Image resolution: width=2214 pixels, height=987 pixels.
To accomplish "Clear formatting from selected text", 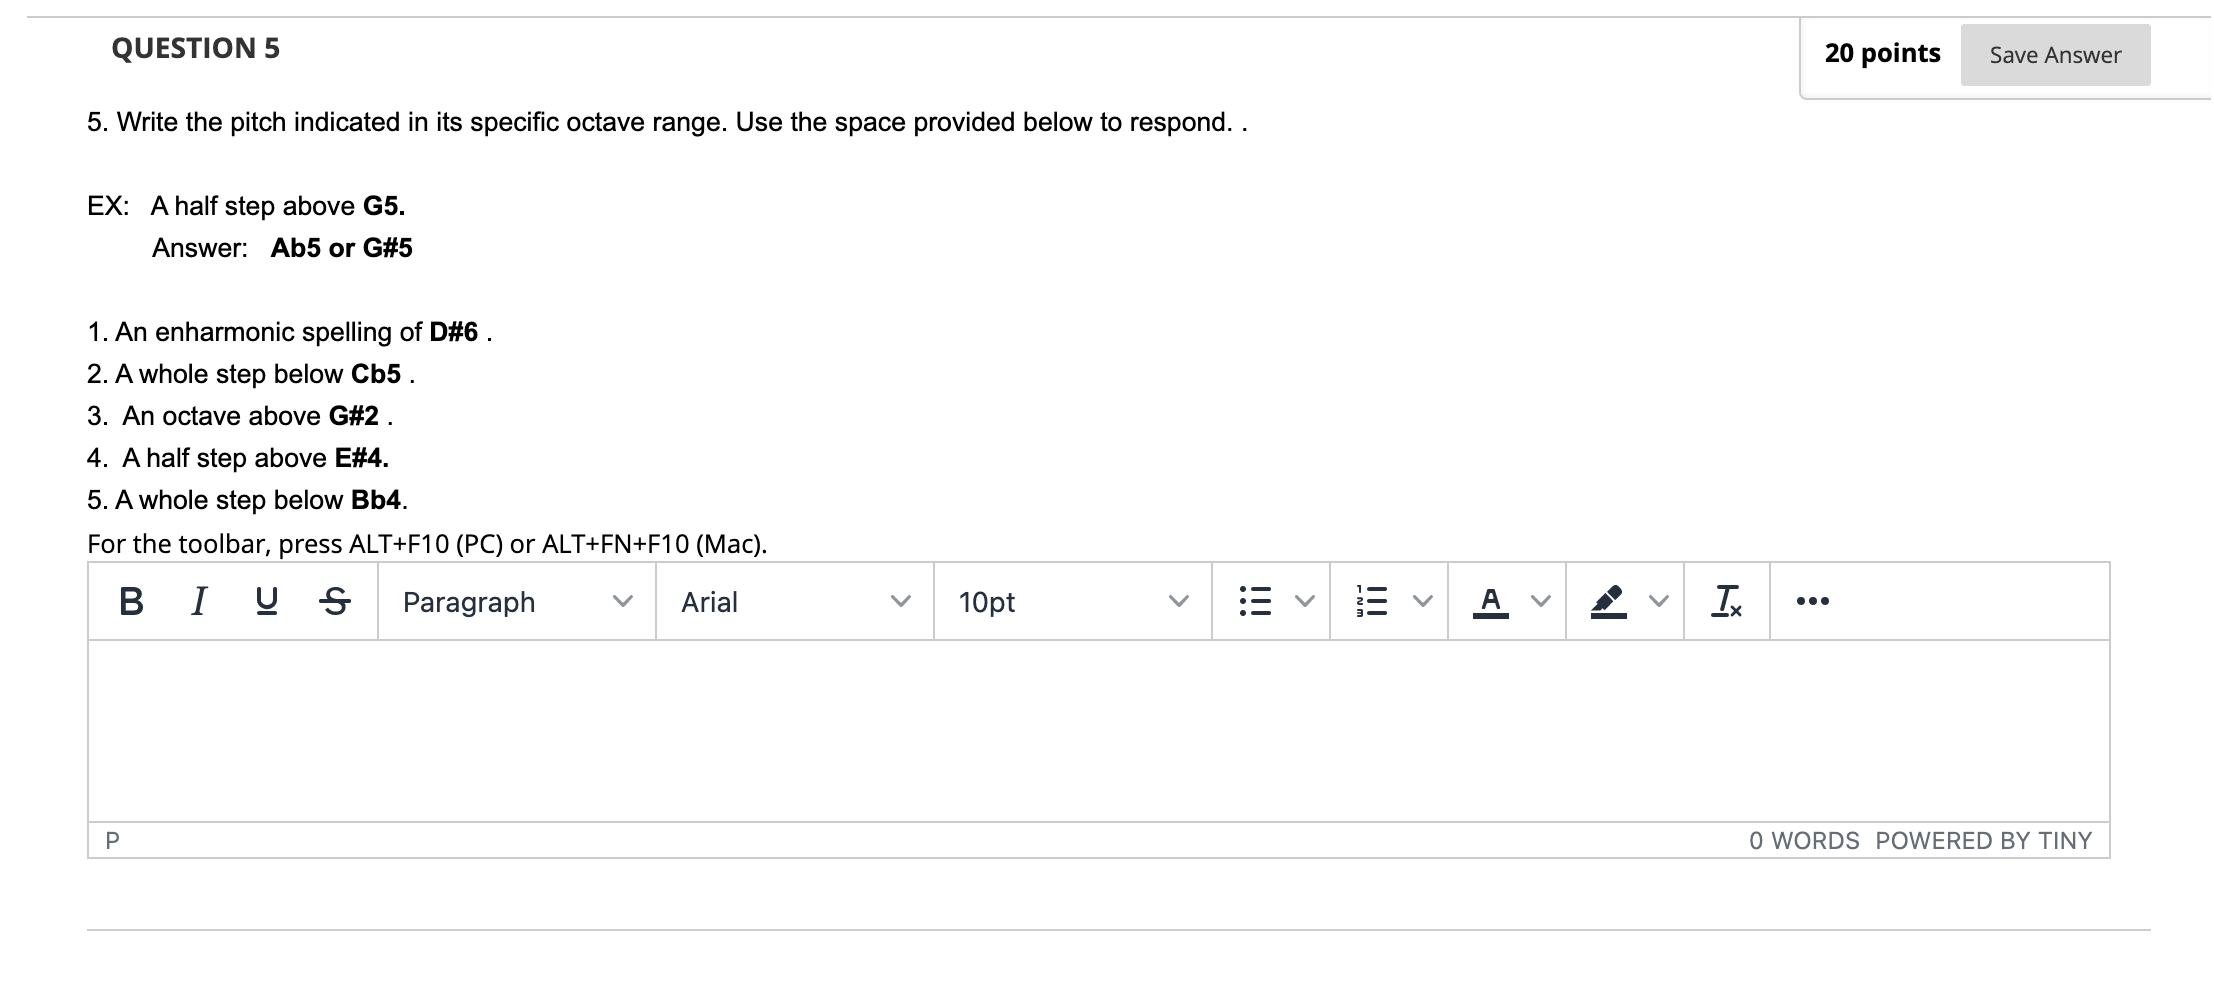I will pos(1727,601).
